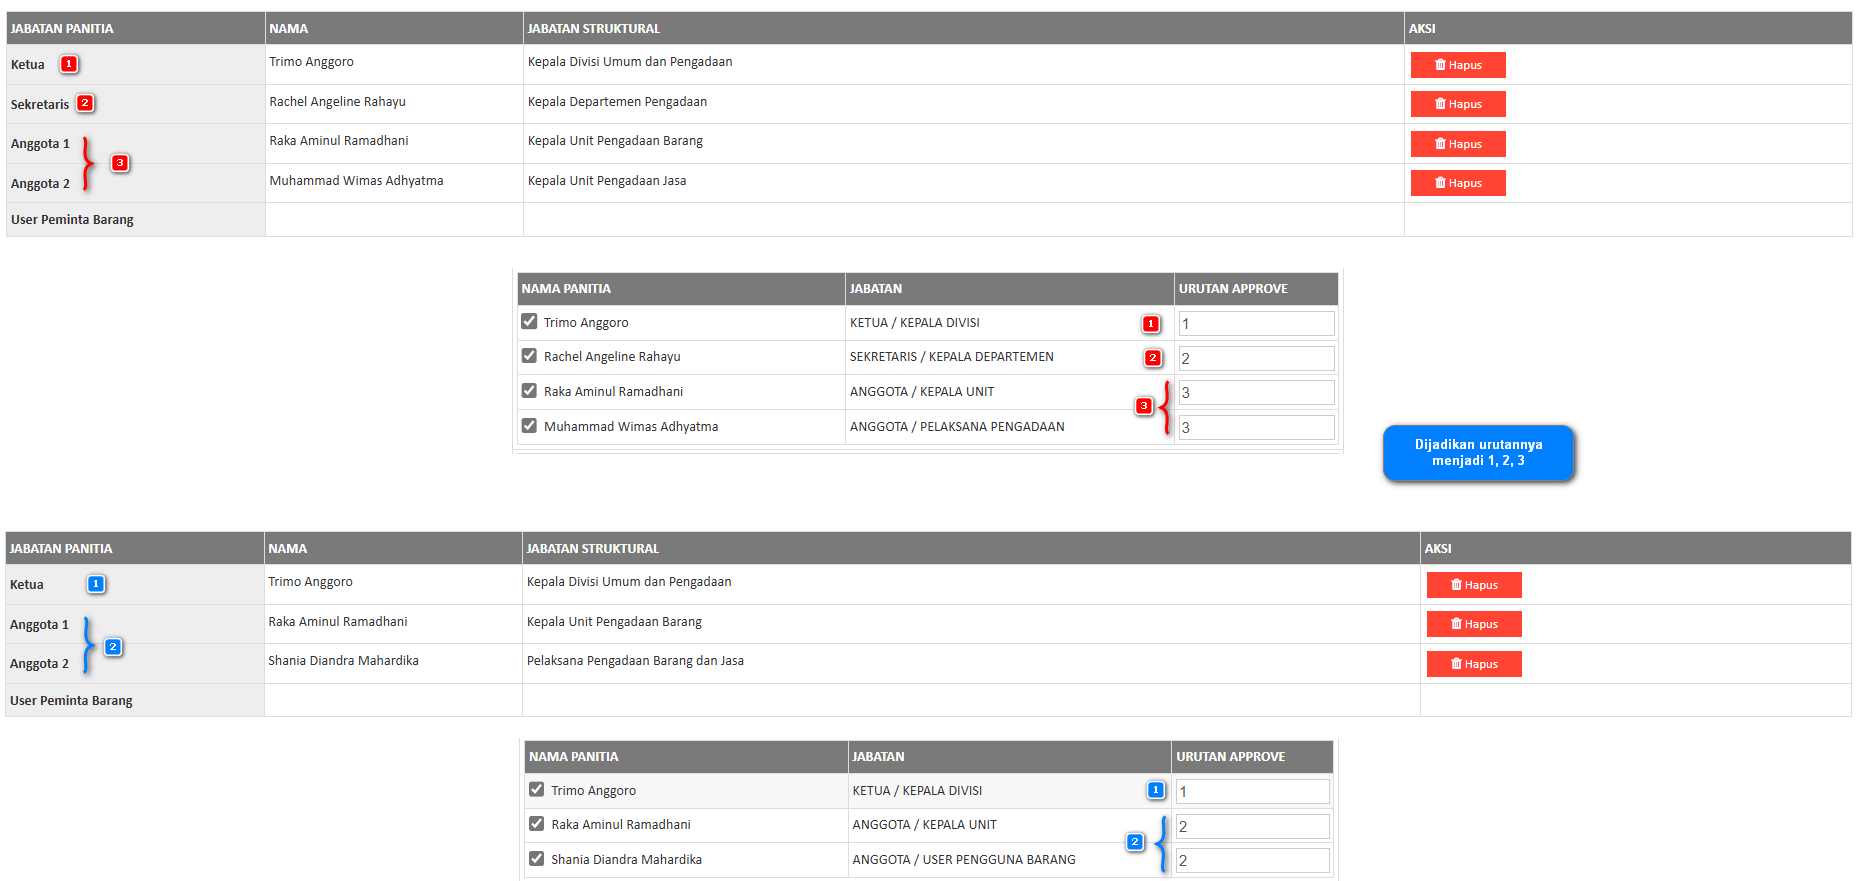Uncheck Rachel Angeline Rahayu checkbox

[x=529, y=356]
